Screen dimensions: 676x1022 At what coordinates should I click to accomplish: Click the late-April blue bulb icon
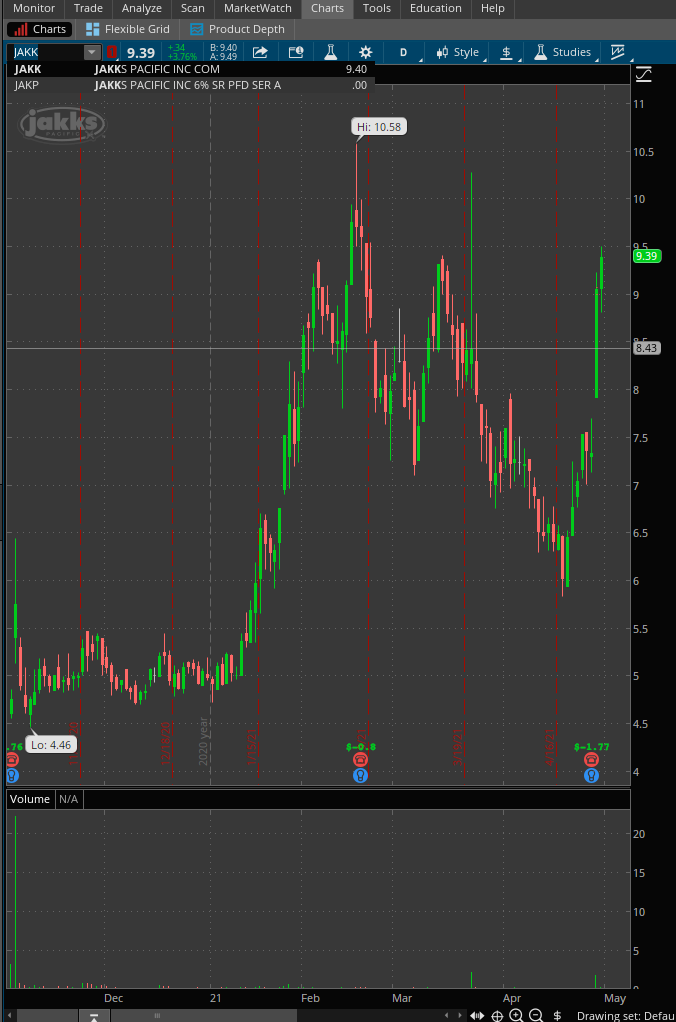click(591, 776)
